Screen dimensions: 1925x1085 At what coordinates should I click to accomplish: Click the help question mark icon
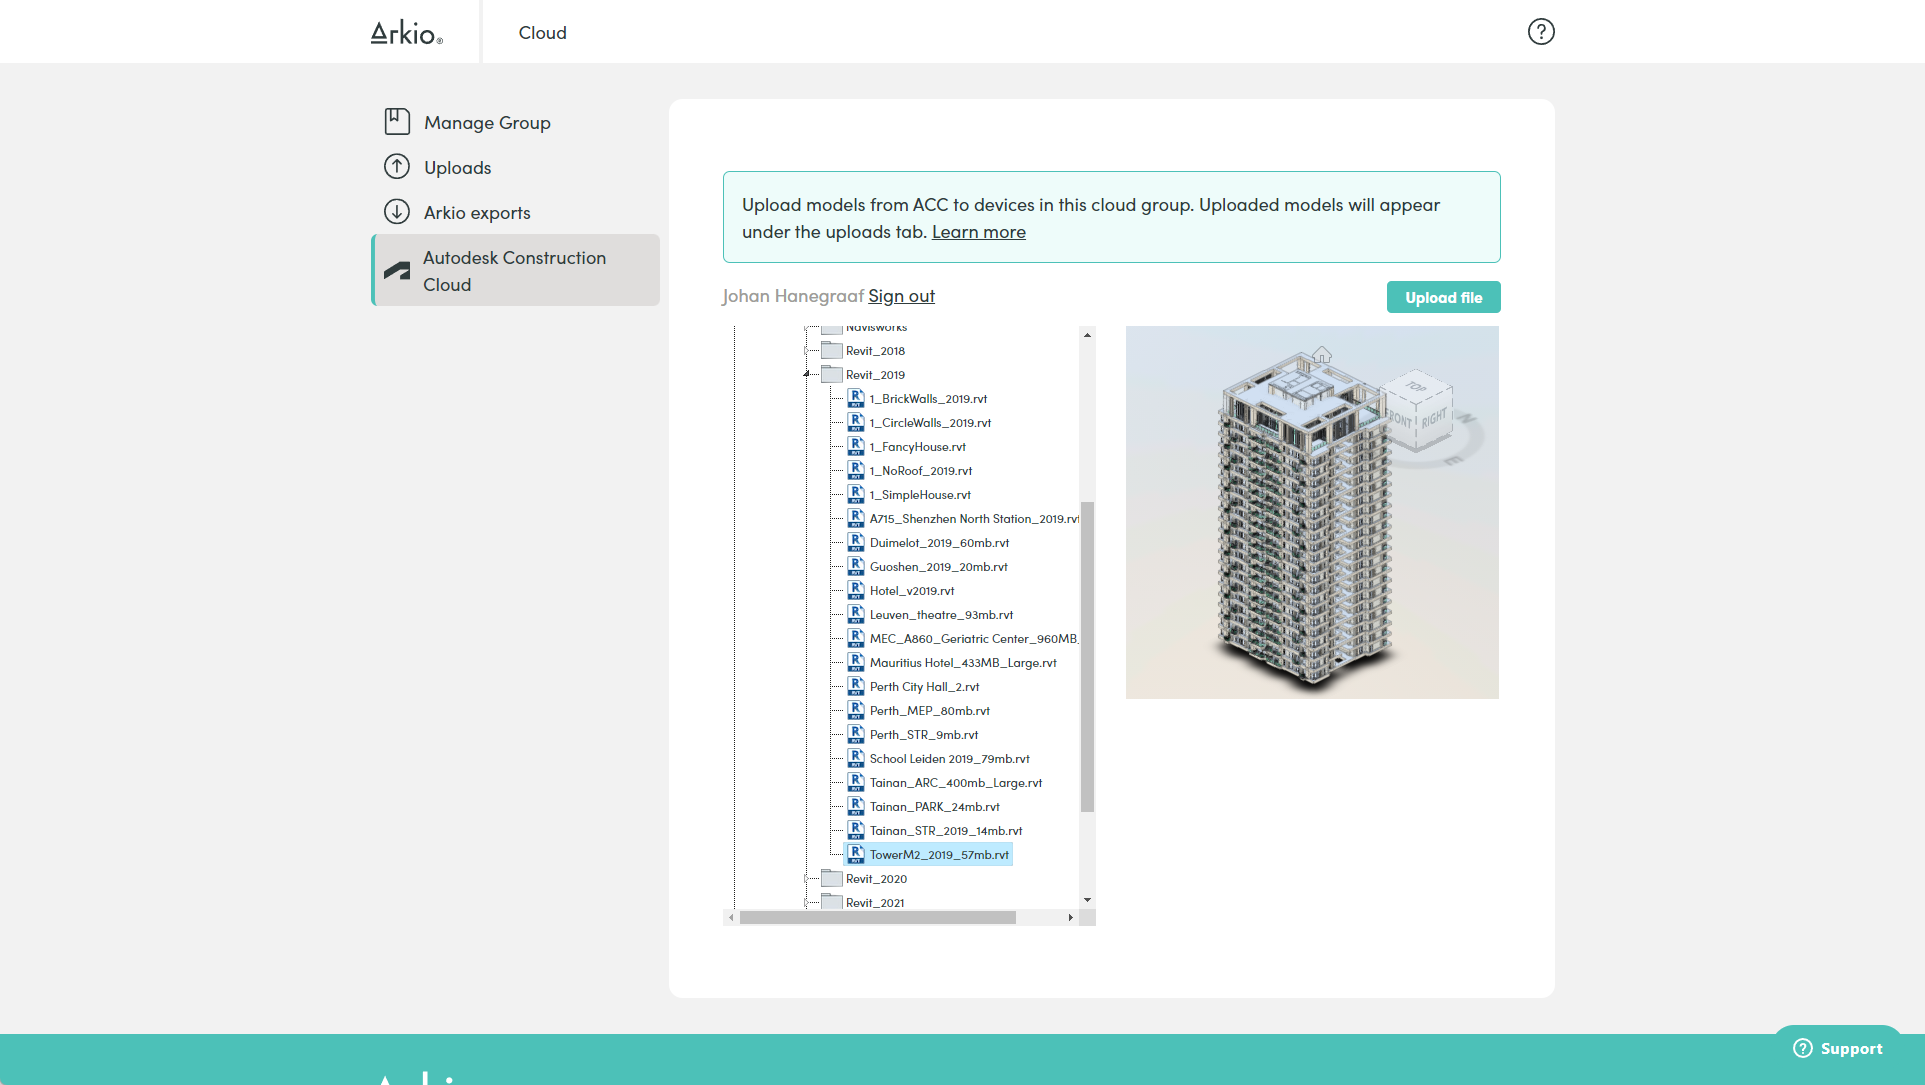point(1541,32)
